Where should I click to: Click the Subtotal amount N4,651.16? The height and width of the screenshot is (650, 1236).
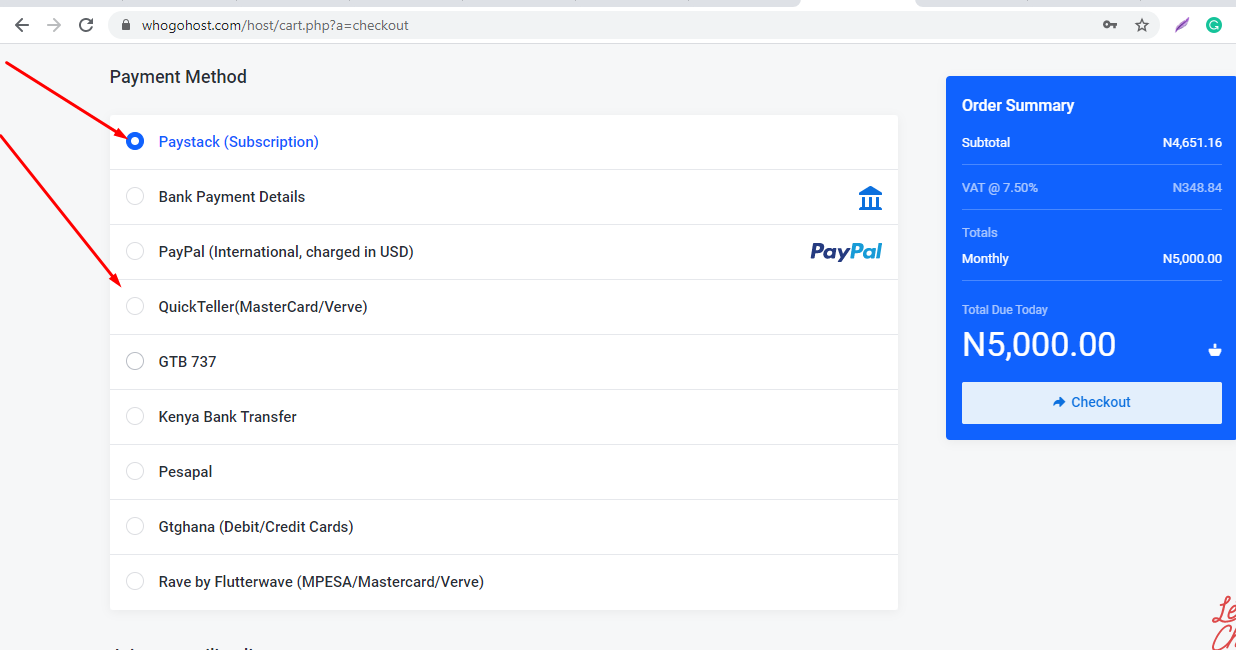click(x=1192, y=143)
